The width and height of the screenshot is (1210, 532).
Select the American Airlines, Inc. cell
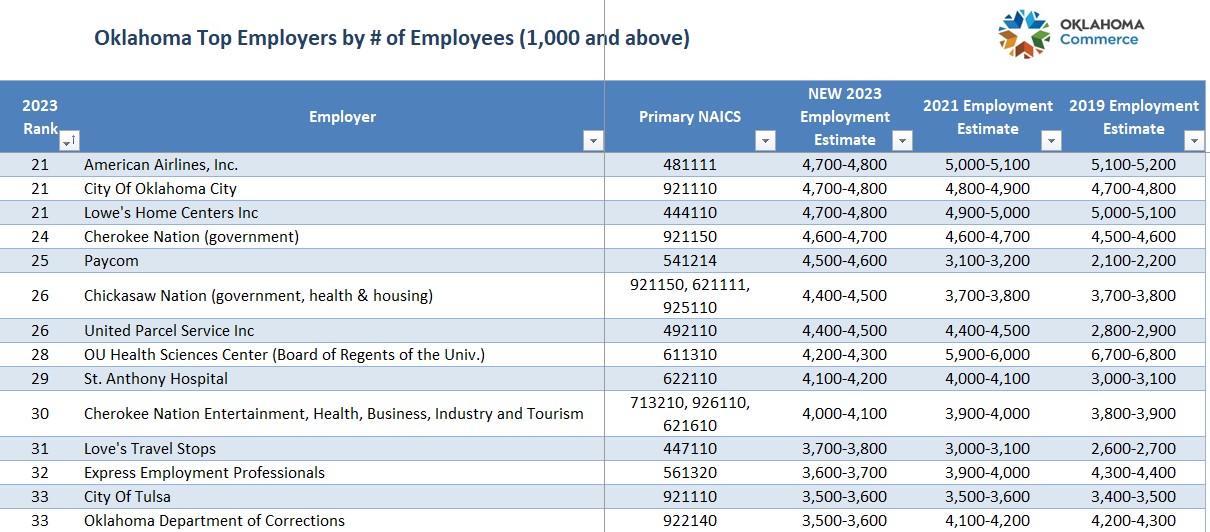click(x=161, y=164)
